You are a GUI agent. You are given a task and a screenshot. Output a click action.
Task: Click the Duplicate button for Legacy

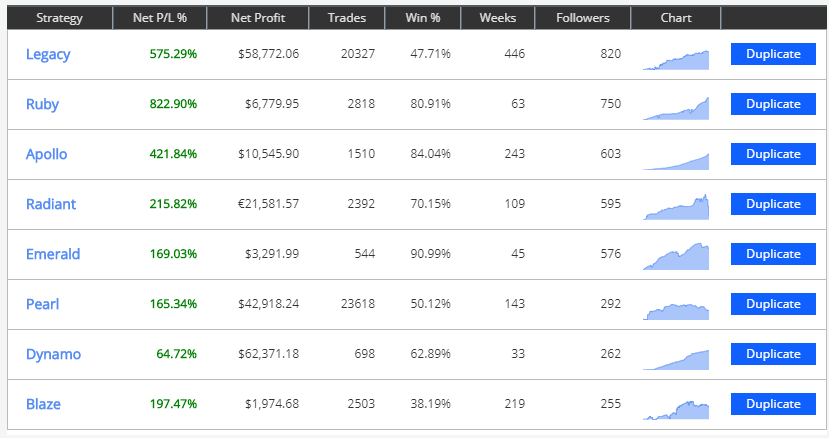coord(773,54)
